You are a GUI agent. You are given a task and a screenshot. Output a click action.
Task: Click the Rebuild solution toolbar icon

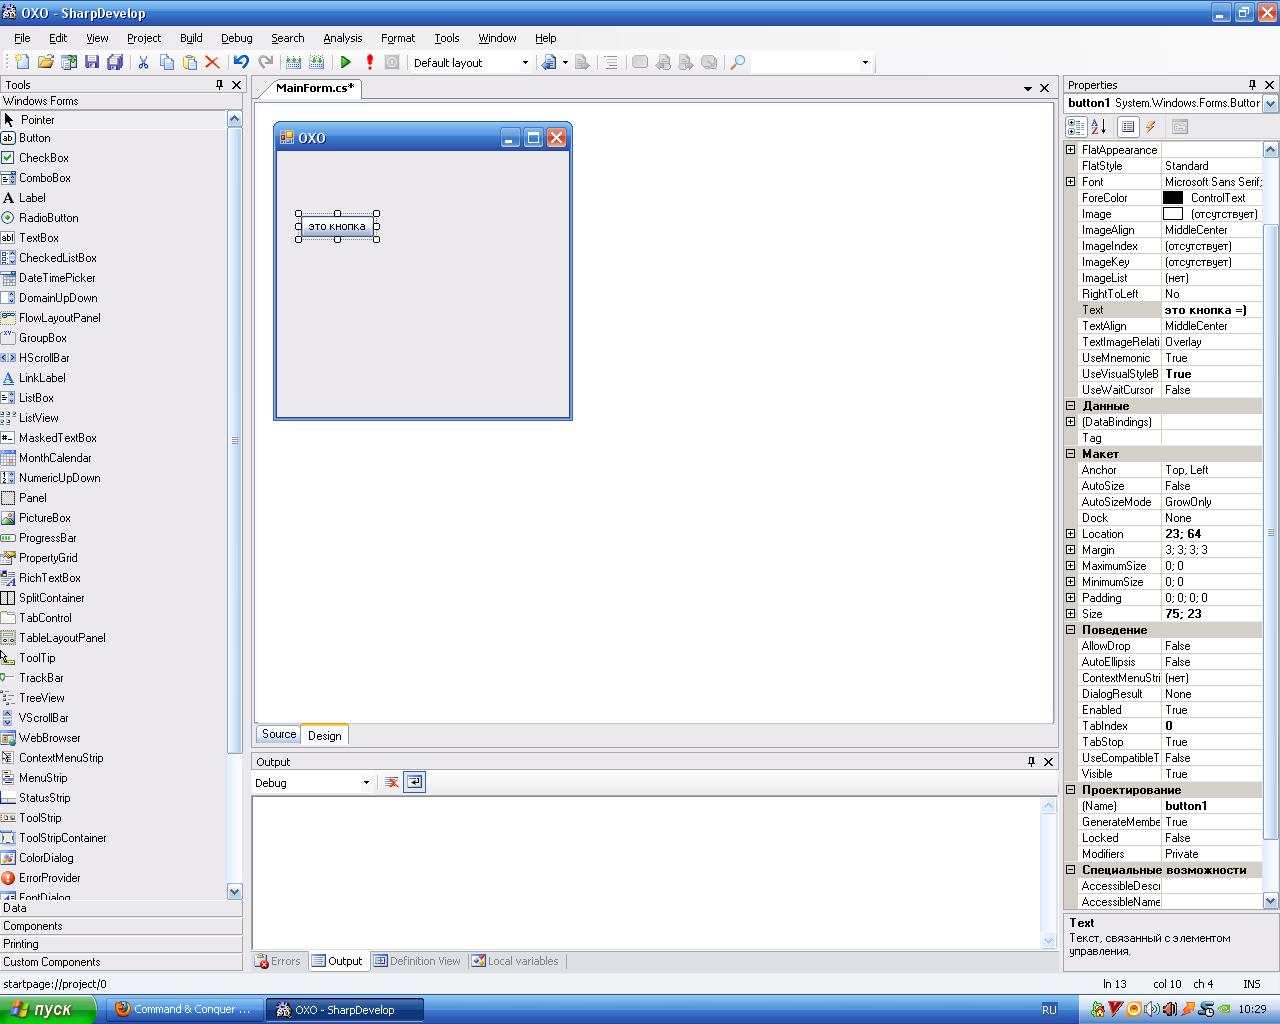317,62
